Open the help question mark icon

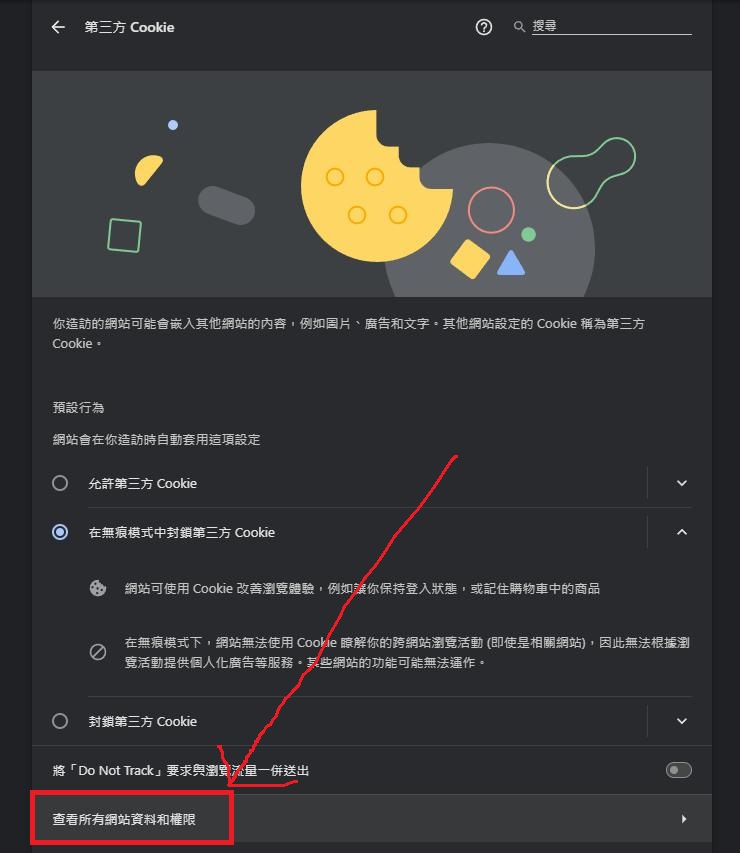coord(484,27)
